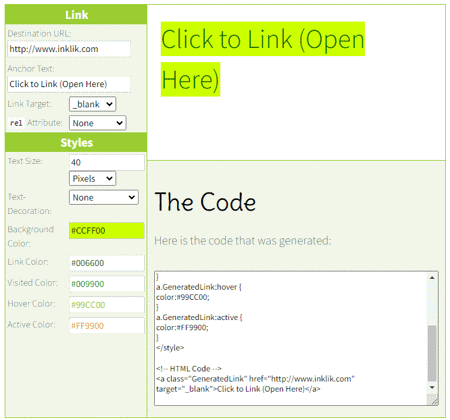Screen dimensions: 450x420
Task: Click the 'Link Color:' label
Action: coord(28,262)
